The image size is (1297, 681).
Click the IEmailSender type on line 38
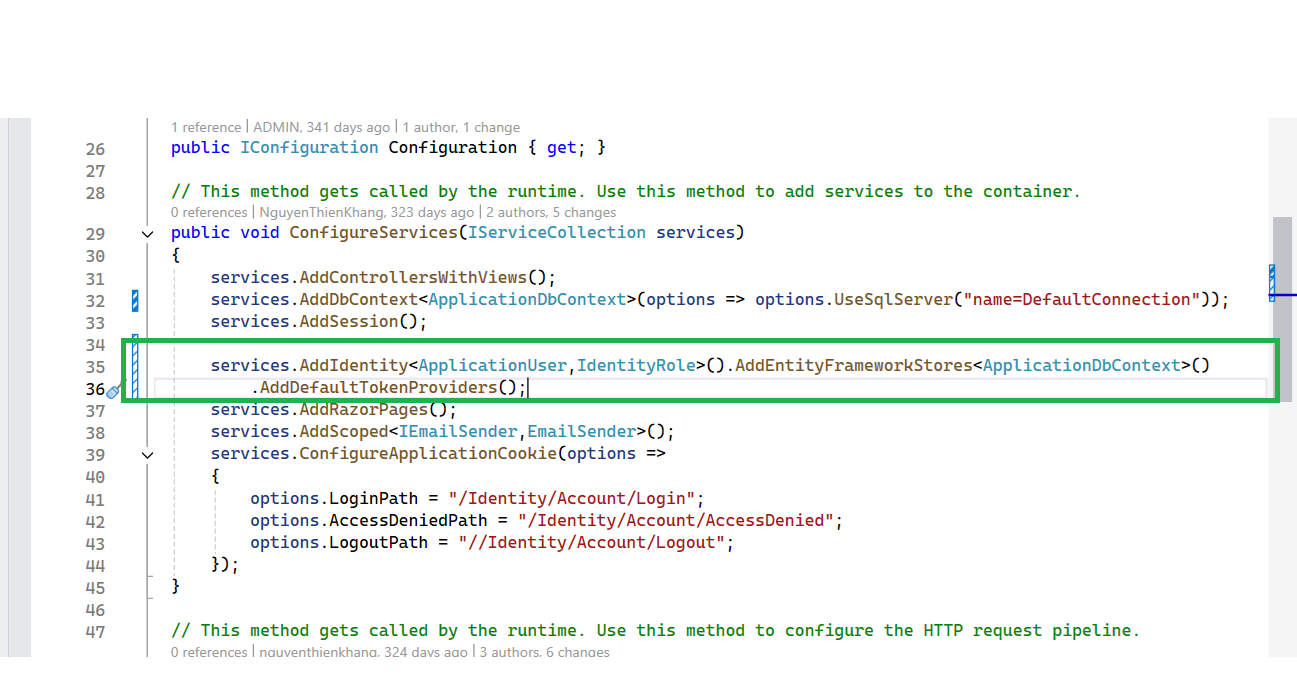pos(458,432)
